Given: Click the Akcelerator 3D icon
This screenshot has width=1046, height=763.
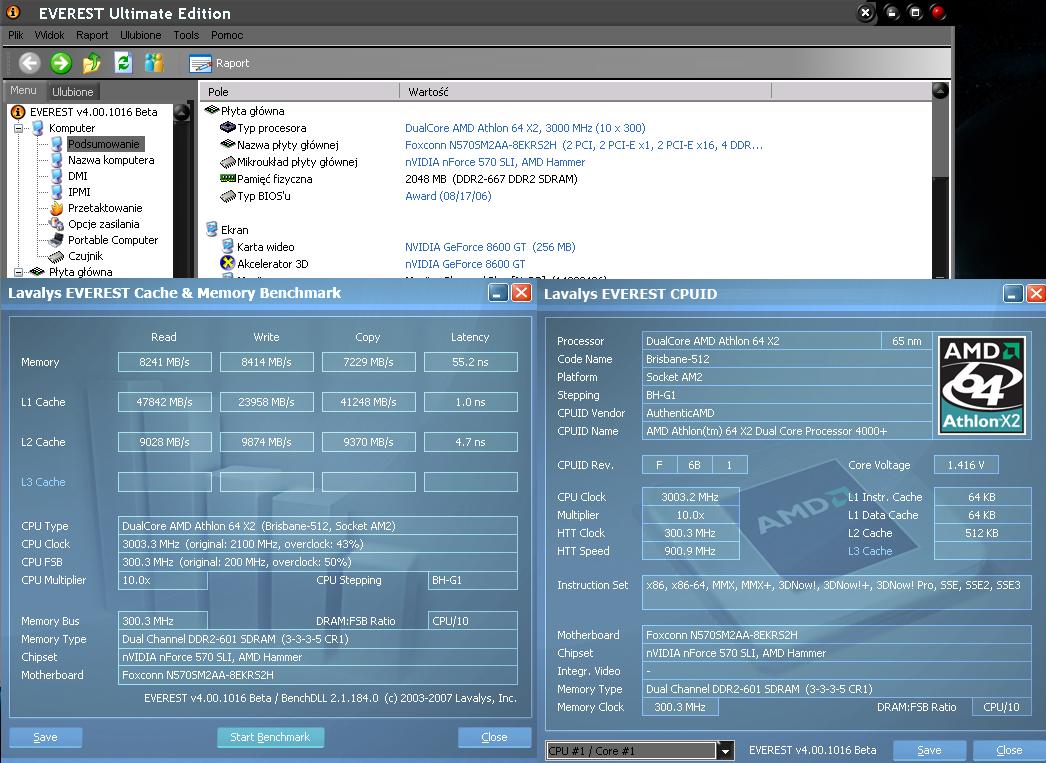Looking at the screenshot, I should [x=227, y=264].
